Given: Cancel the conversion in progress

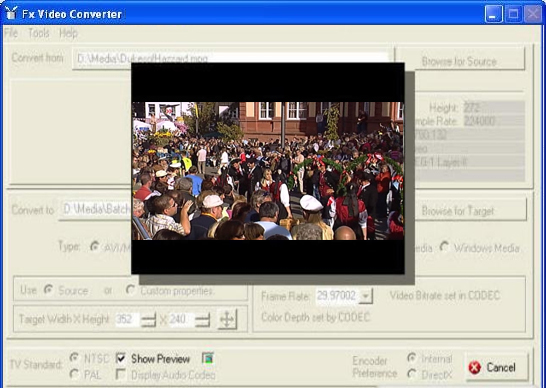Looking at the screenshot, I should (497, 367).
